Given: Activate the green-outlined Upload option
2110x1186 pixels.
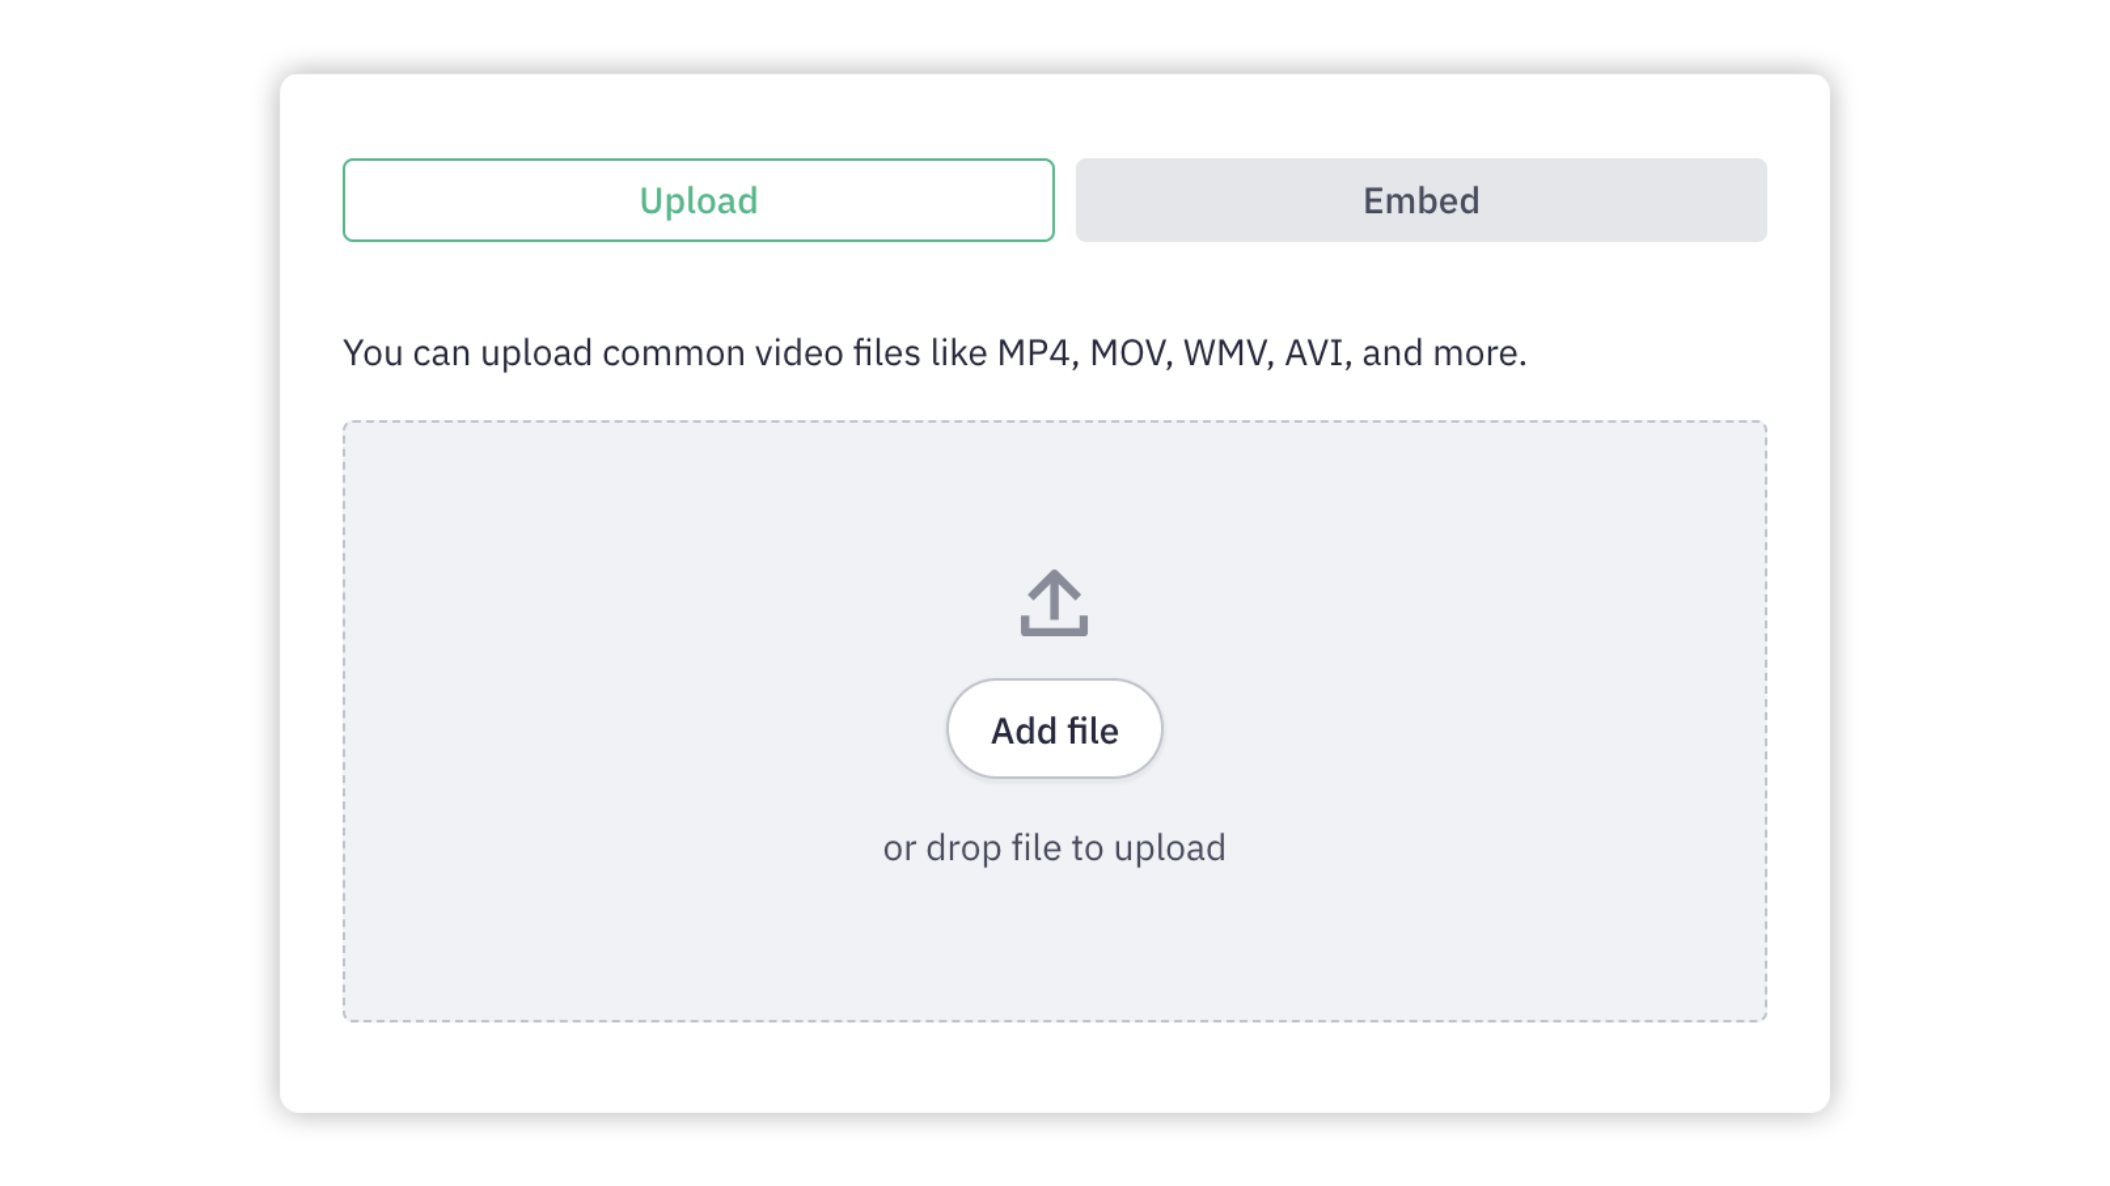Looking at the screenshot, I should [698, 200].
